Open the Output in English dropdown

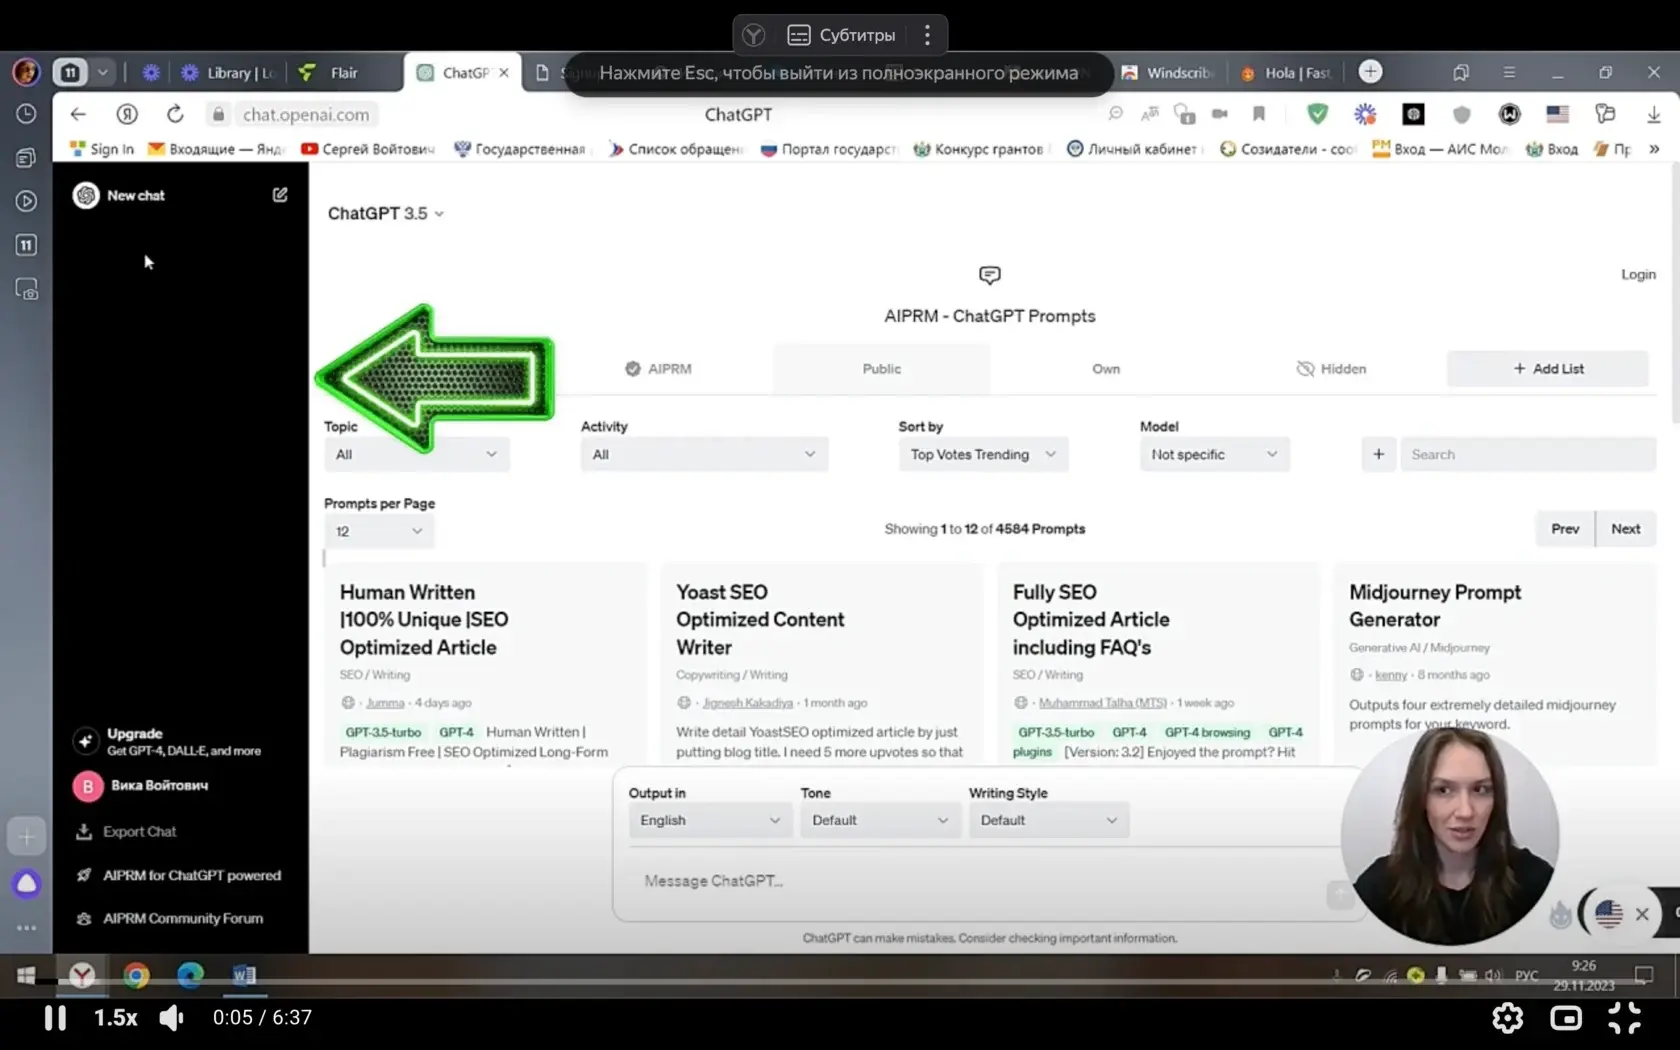coord(710,820)
